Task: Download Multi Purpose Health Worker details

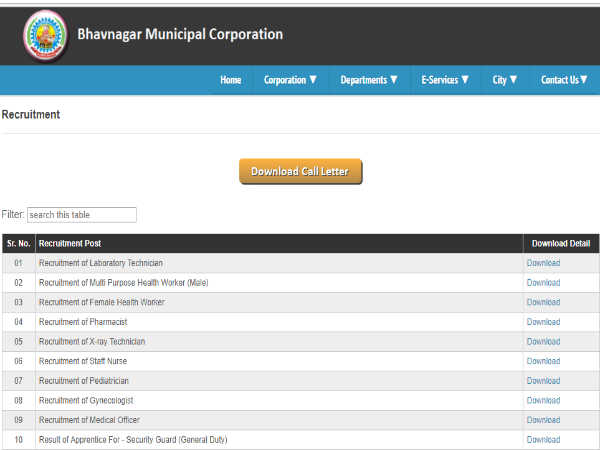Action: point(543,283)
